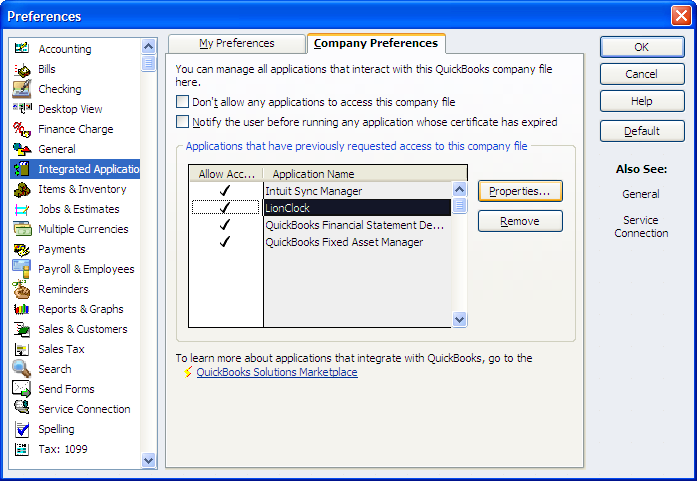Select the Company Preferences tab

point(376,43)
